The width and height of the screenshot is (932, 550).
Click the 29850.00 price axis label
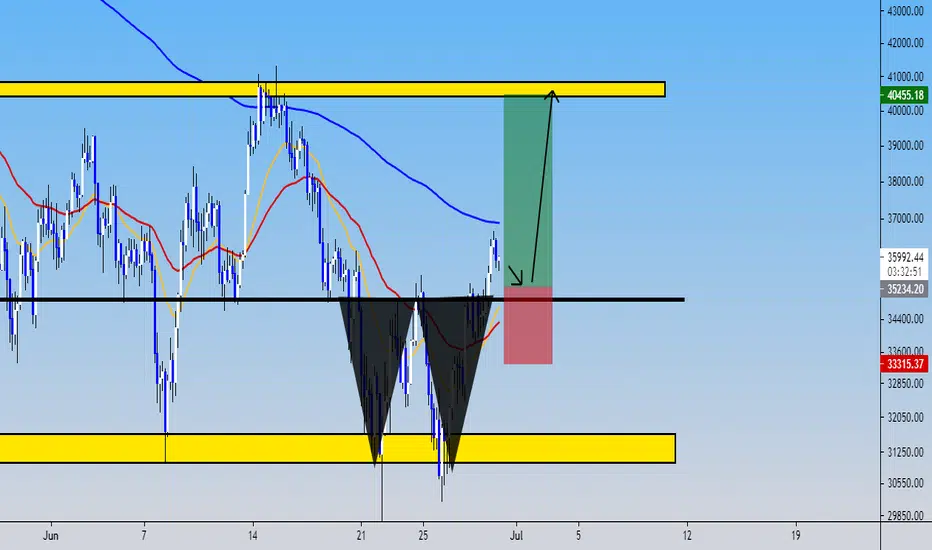click(x=905, y=516)
